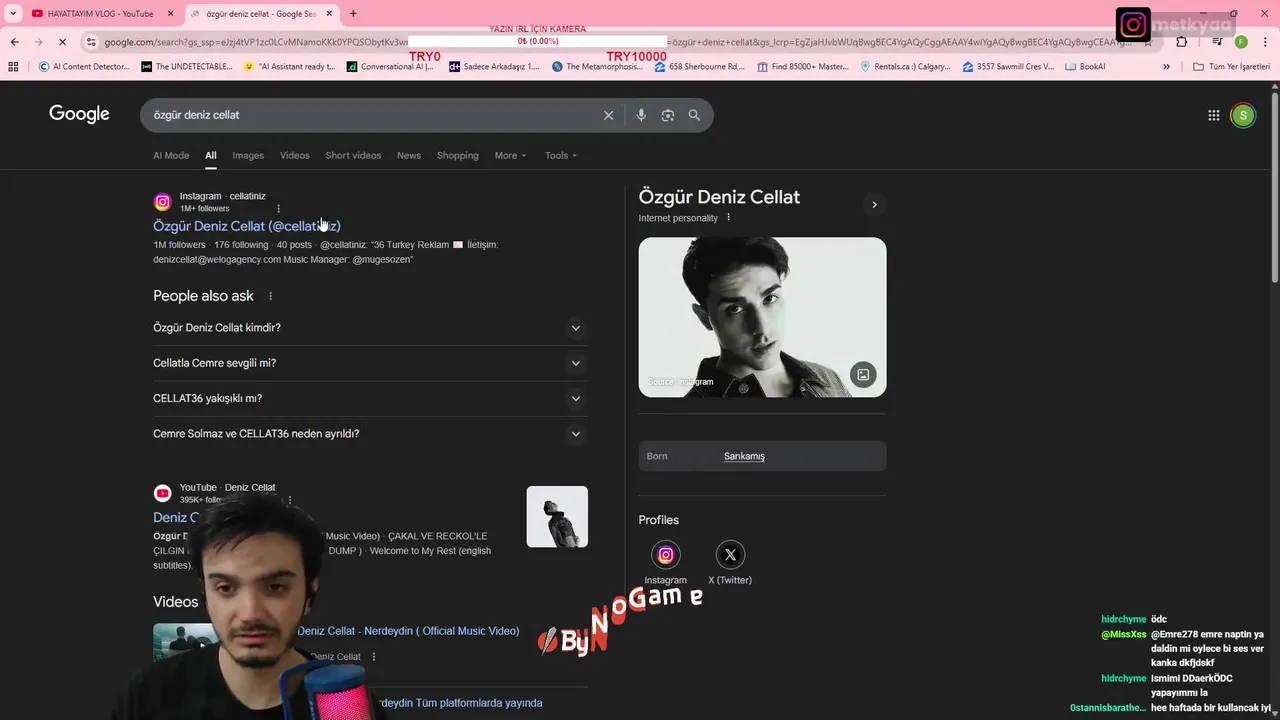The height and width of the screenshot is (720, 1280).
Task: Open the Tools dropdown
Action: 561,156
